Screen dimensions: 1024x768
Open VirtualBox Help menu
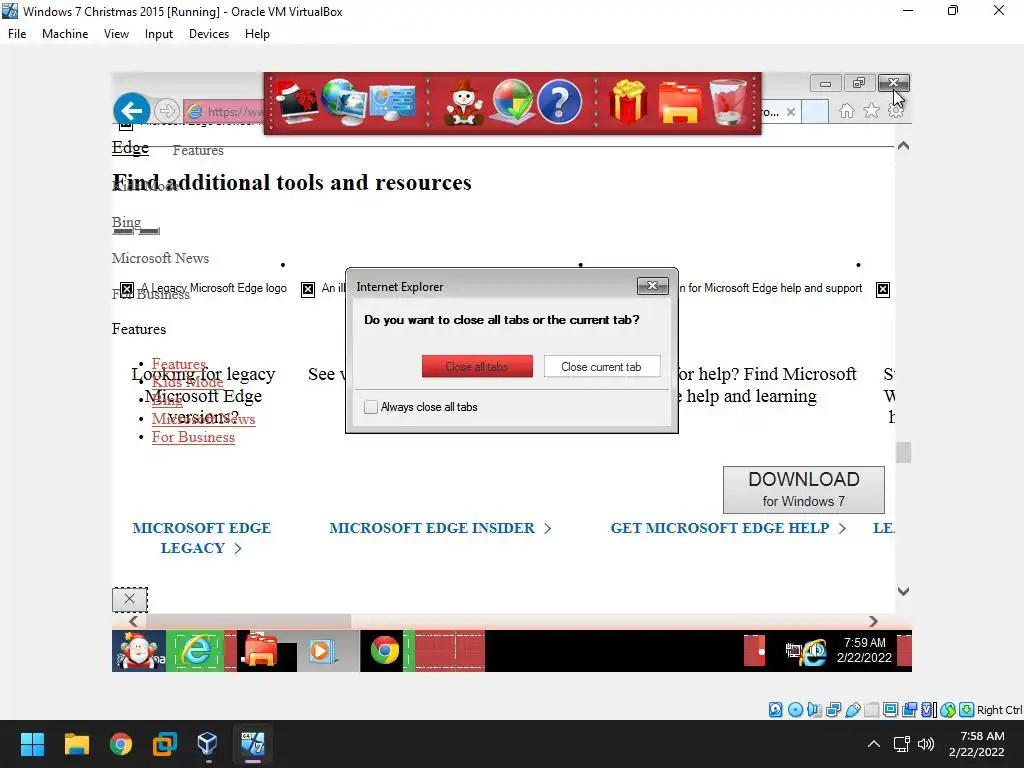[257, 34]
